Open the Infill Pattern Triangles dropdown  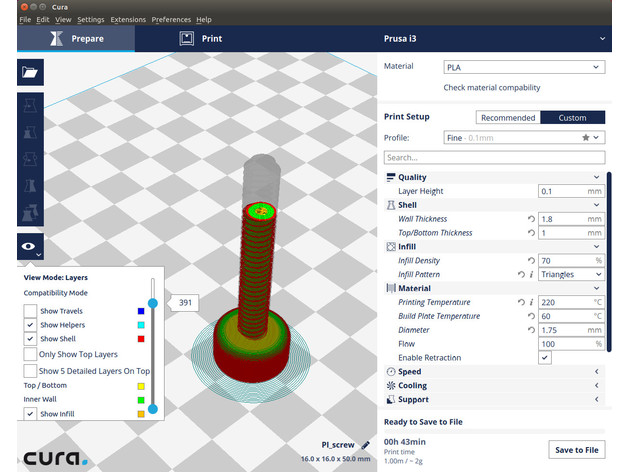tap(571, 274)
